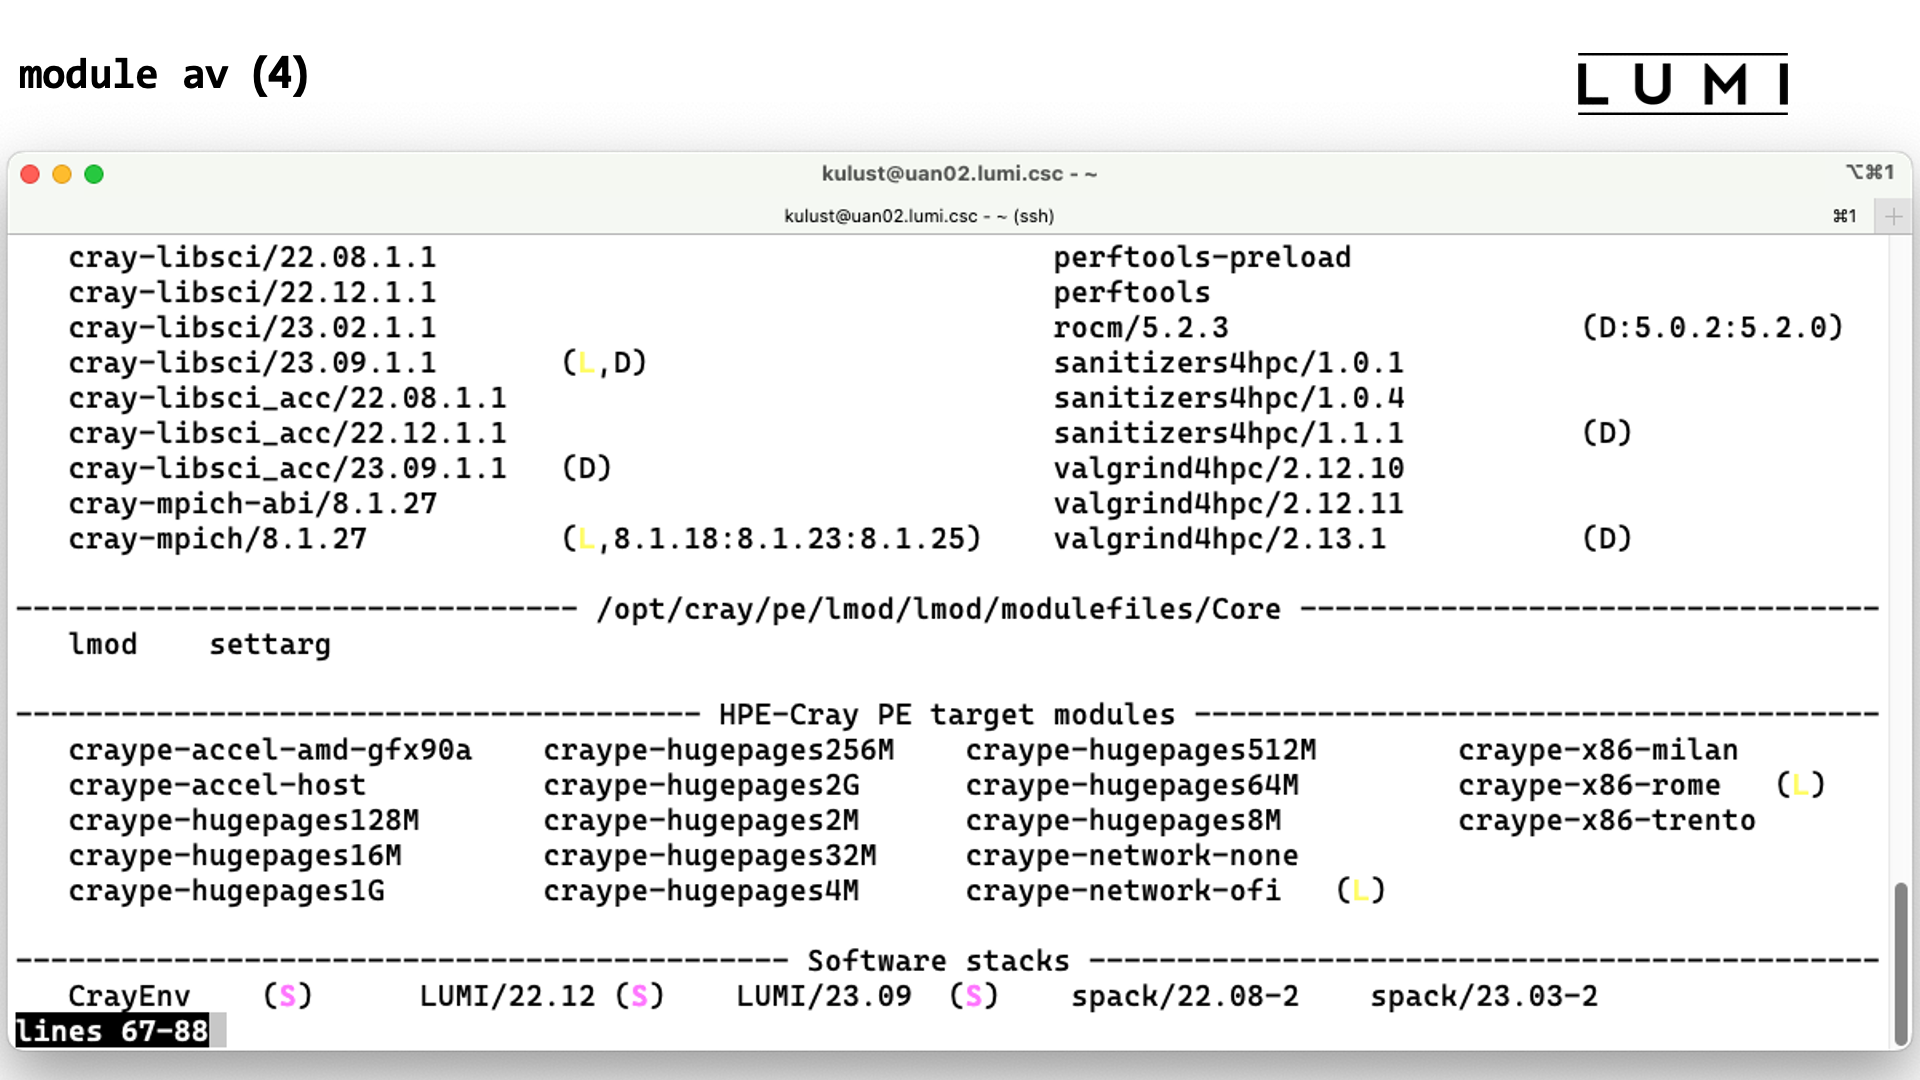Click cray-libsci/22.12.1.1 entry

252,293
